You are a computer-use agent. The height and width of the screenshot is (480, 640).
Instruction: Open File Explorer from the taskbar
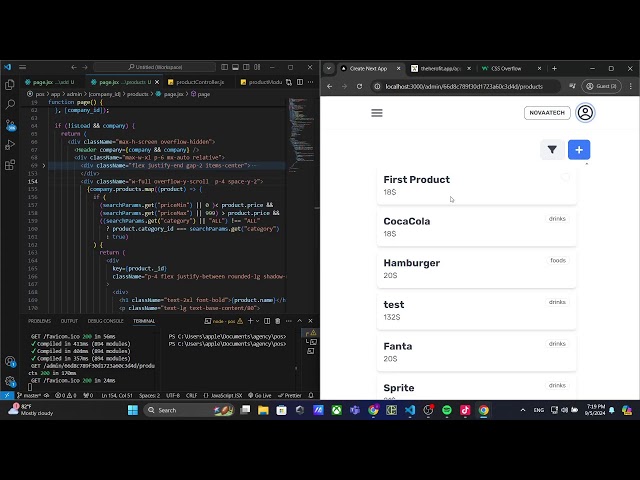[x=263, y=410]
